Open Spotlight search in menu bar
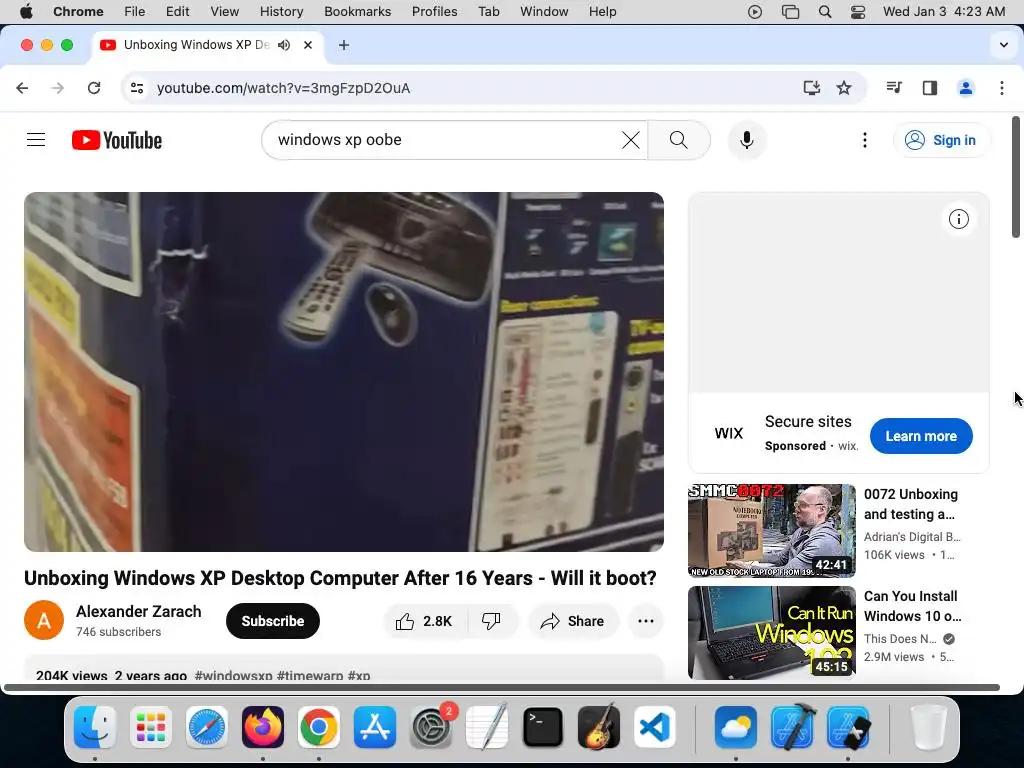Viewport: 1024px width, 768px height. [825, 12]
